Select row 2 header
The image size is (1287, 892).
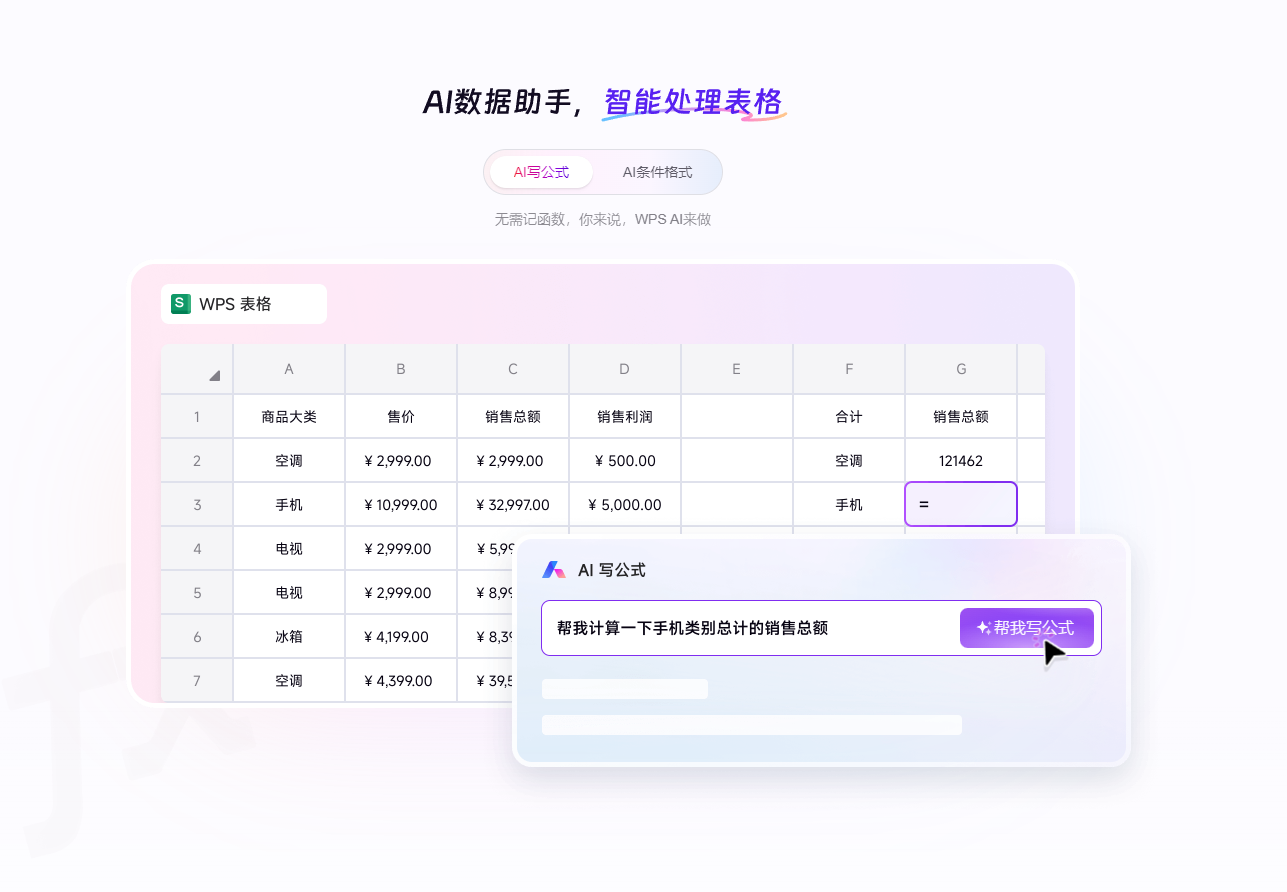pyautogui.click(x=197, y=461)
